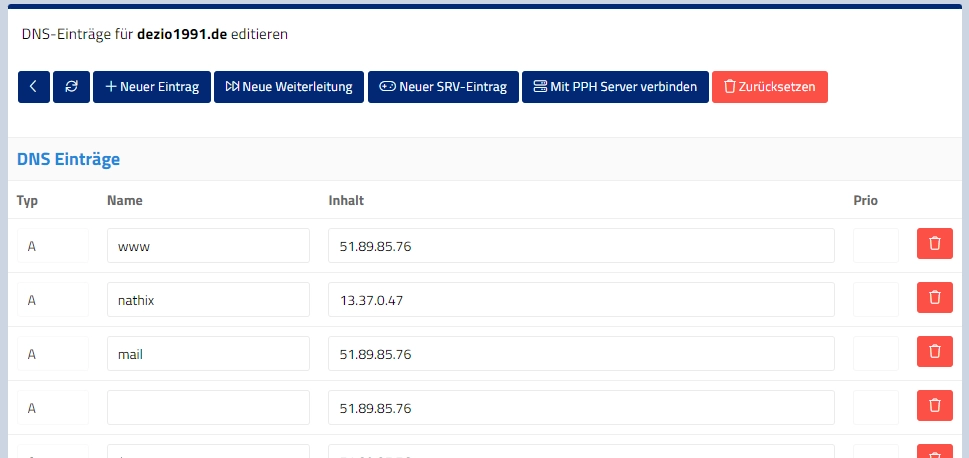Edit the mail name field

tap(208, 354)
